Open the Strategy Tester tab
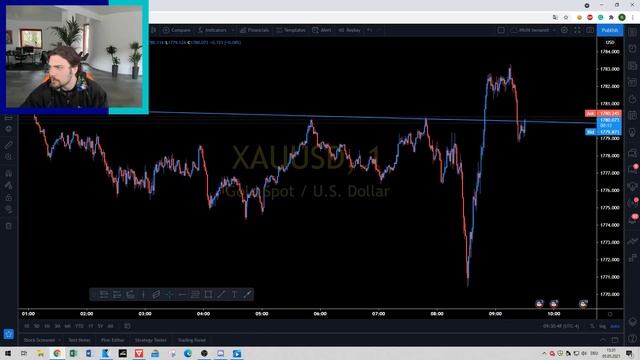Image resolution: width=640 pixels, height=360 pixels. (151, 340)
